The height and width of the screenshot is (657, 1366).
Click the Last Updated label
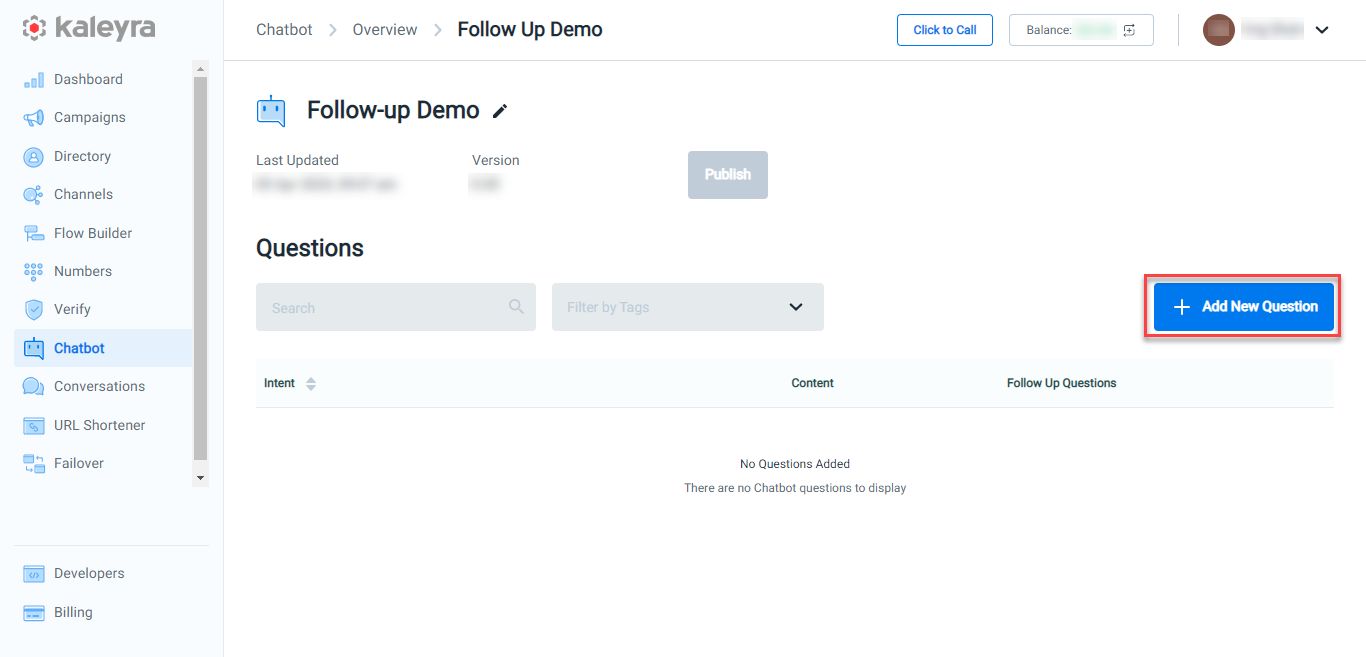pos(297,160)
